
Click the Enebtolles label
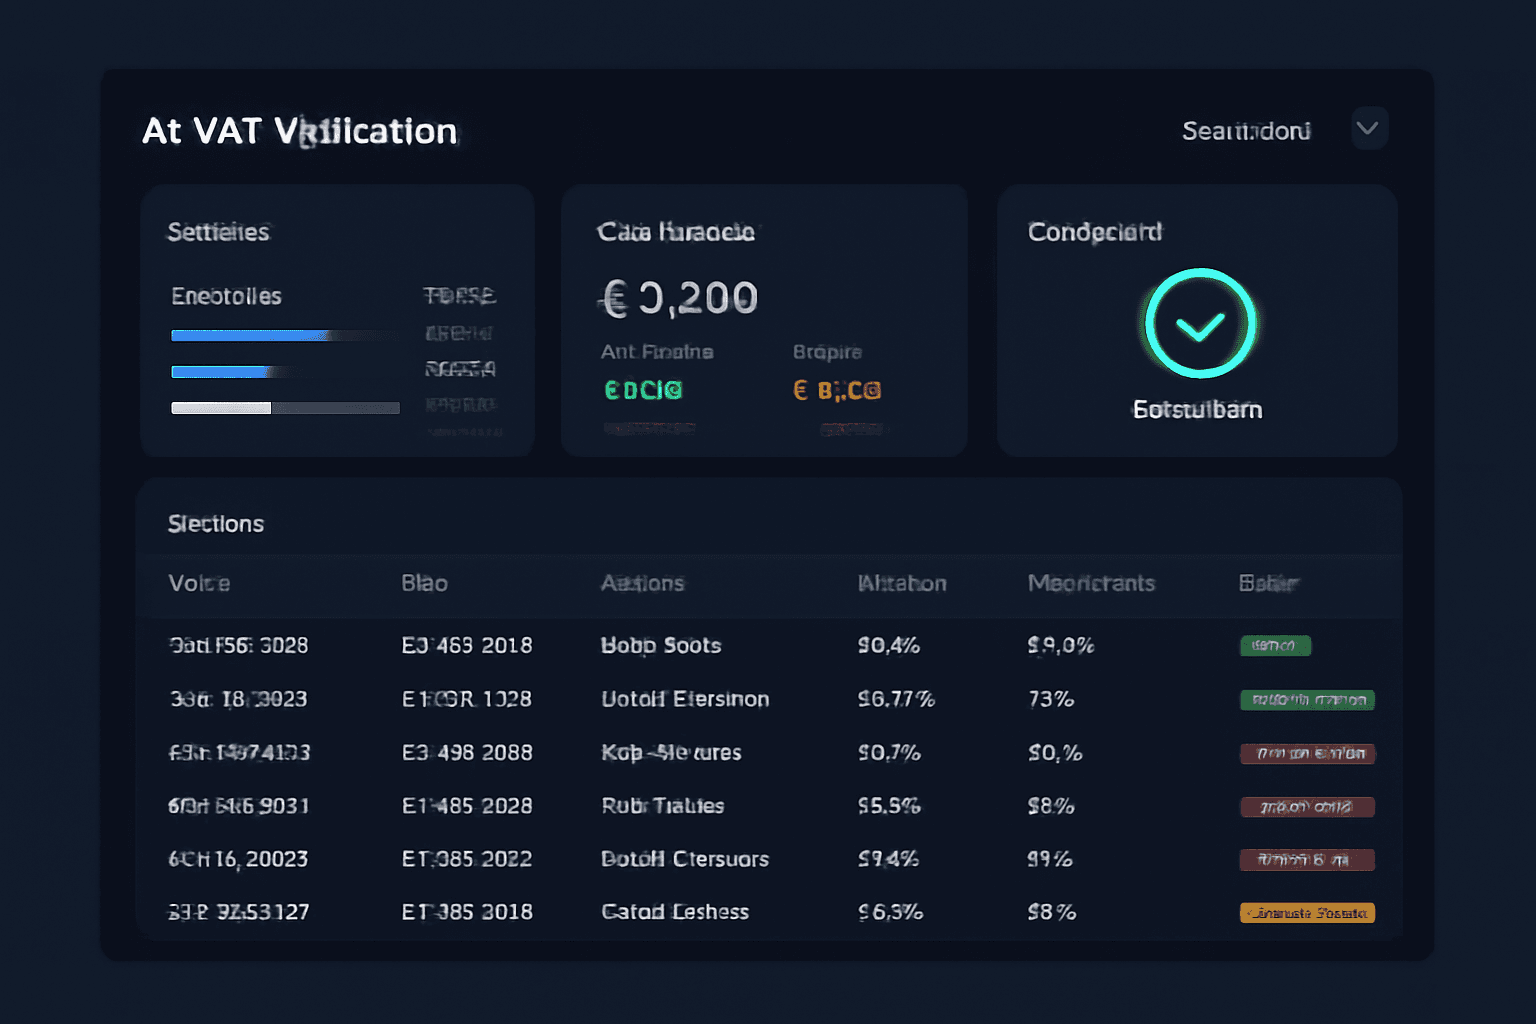(x=226, y=296)
